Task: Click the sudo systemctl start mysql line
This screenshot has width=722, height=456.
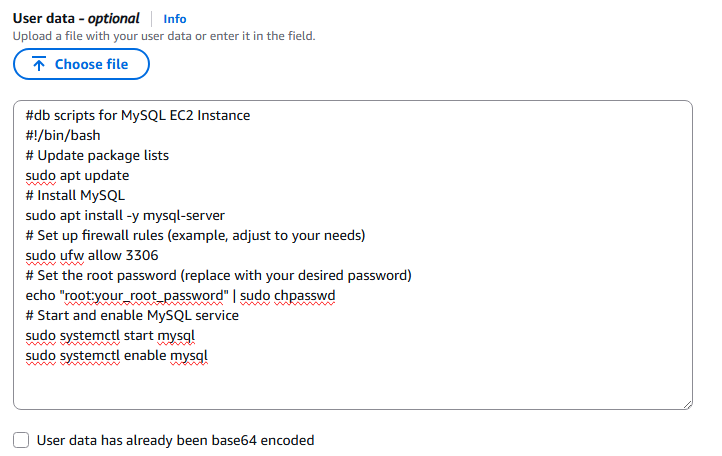Action: tap(110, 335)
